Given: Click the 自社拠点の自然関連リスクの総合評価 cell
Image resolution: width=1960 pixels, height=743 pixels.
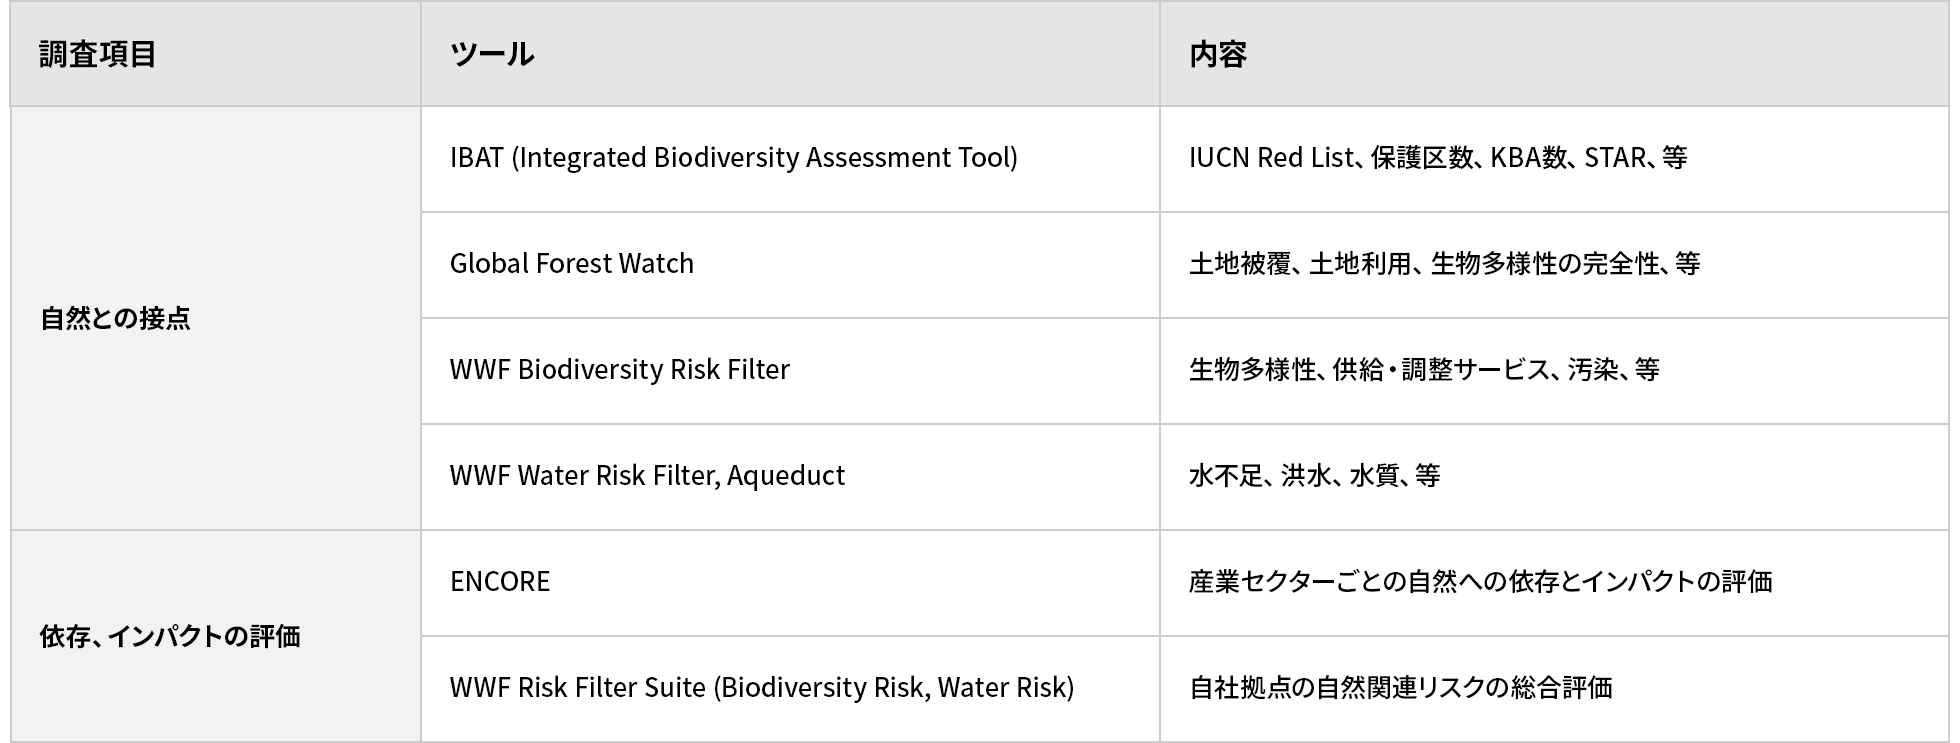Looking at the screenshot, I should pyautogui.click(x=1554, y=689).
